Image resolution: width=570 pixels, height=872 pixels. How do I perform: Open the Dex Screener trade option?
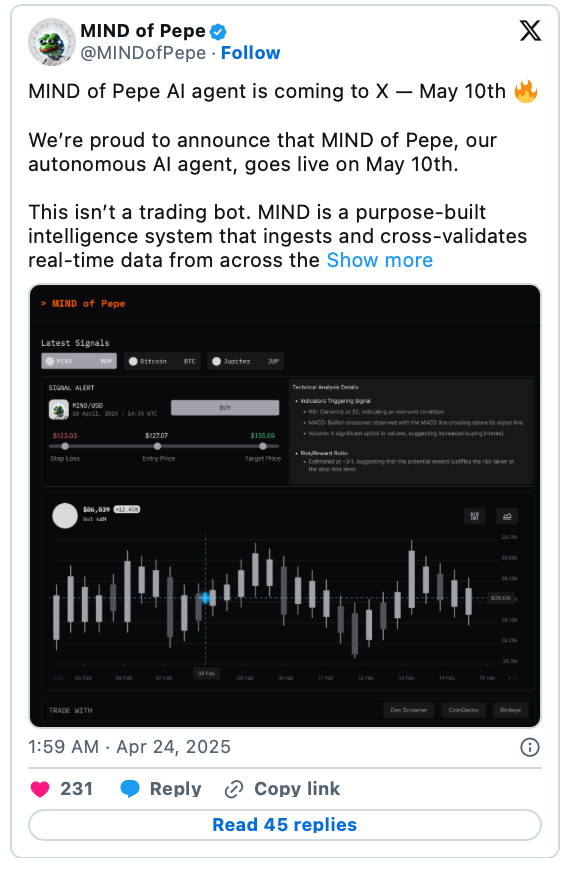(409, 710)
